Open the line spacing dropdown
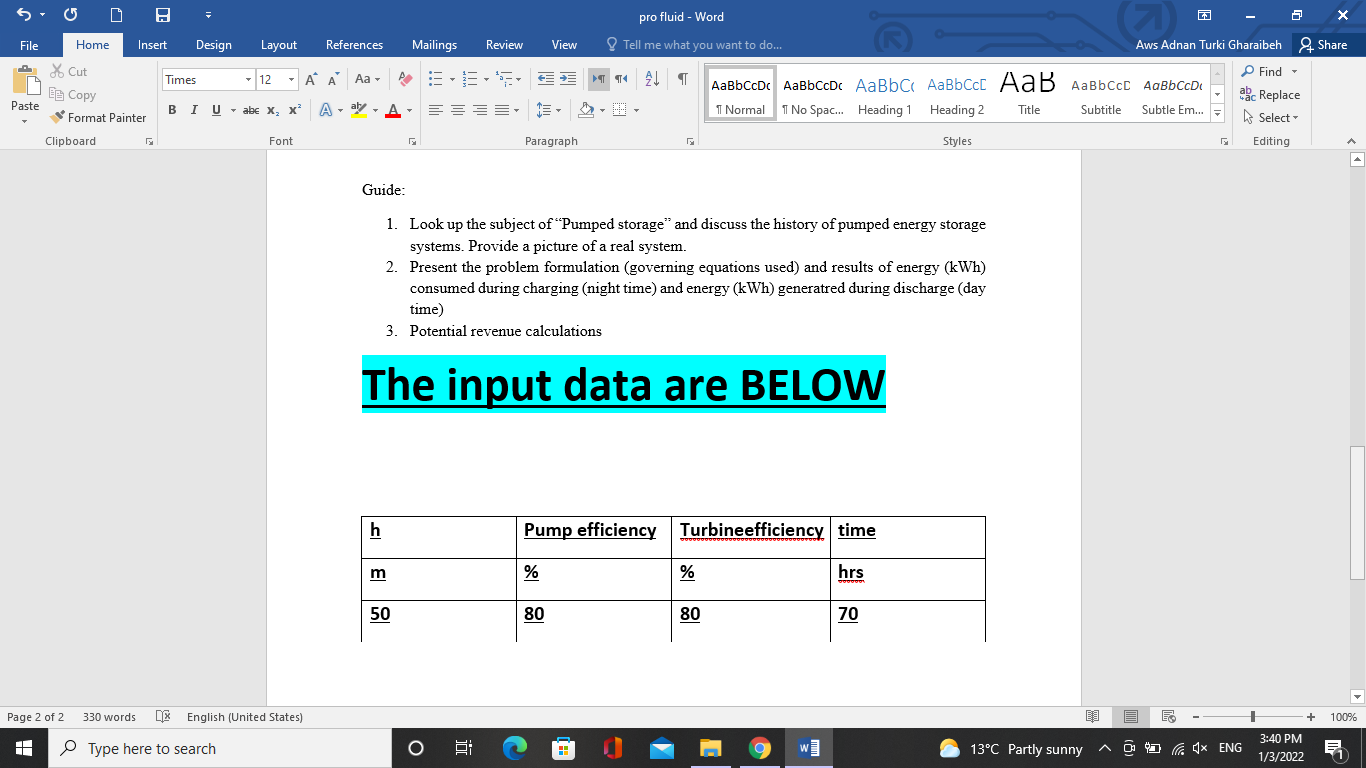This screenshot has height=768, width=1366. (545, 110)
